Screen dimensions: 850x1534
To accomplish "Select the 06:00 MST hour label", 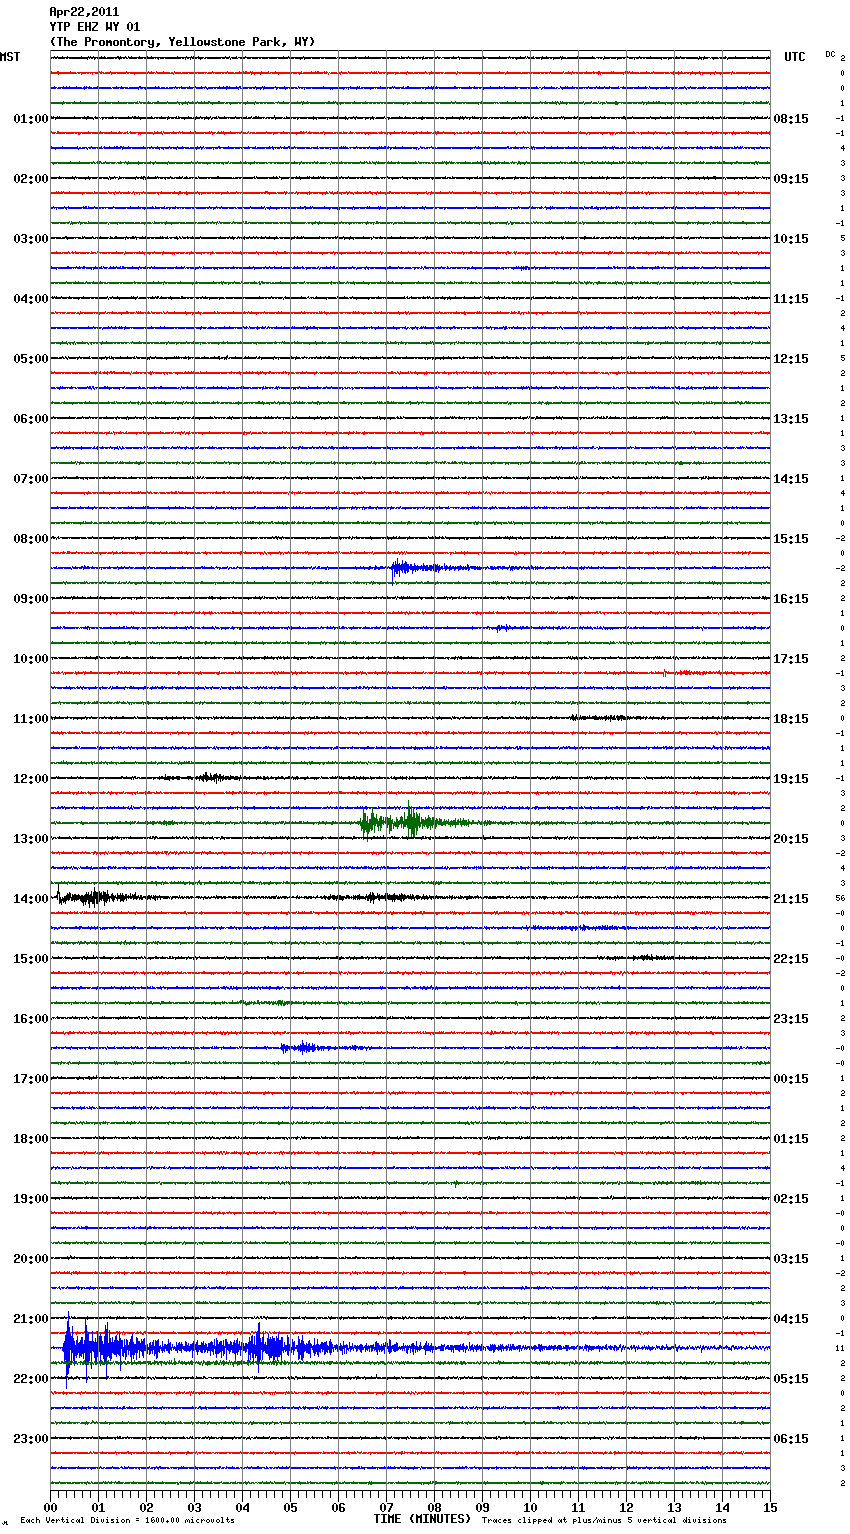I will point(31,419).
